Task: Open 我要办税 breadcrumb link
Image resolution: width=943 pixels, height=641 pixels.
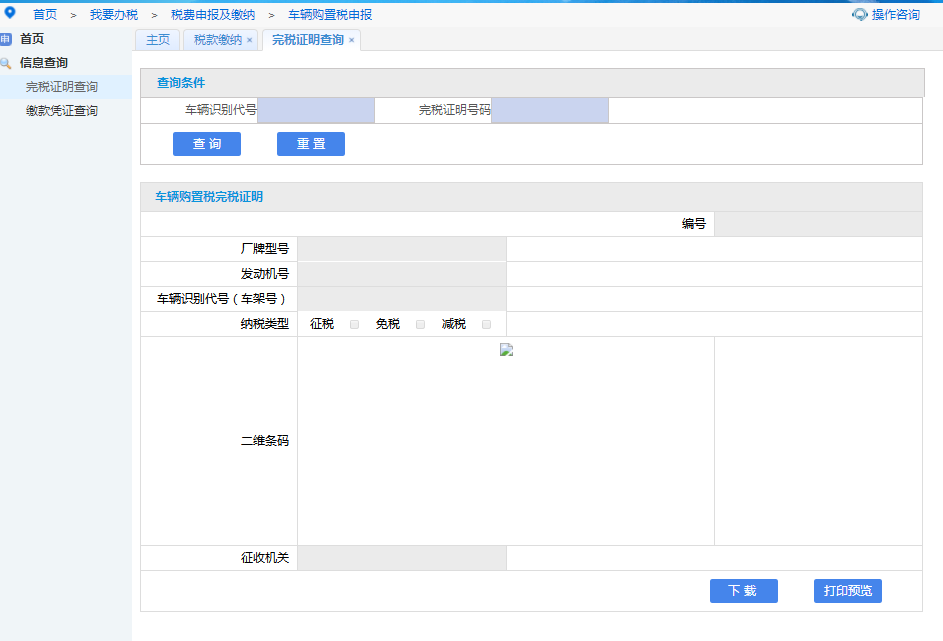Action: point(114,15)
